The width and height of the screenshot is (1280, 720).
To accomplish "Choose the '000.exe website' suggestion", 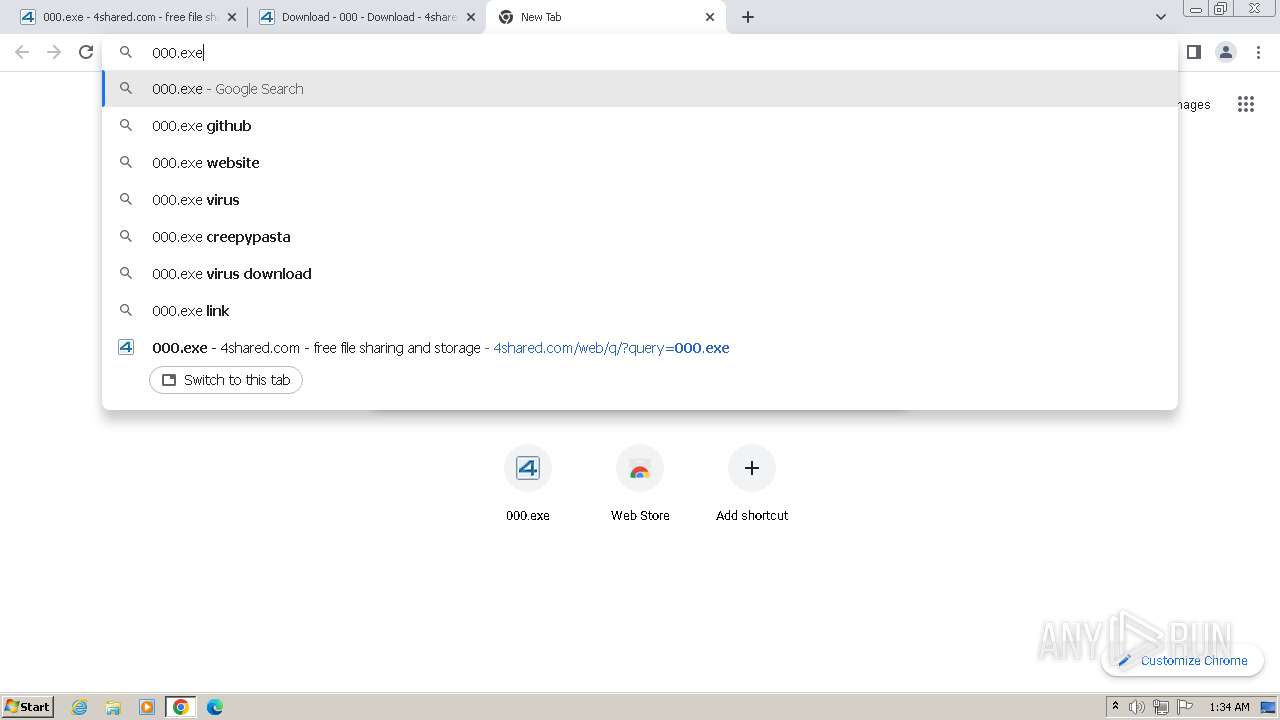I will pos(640,163).
